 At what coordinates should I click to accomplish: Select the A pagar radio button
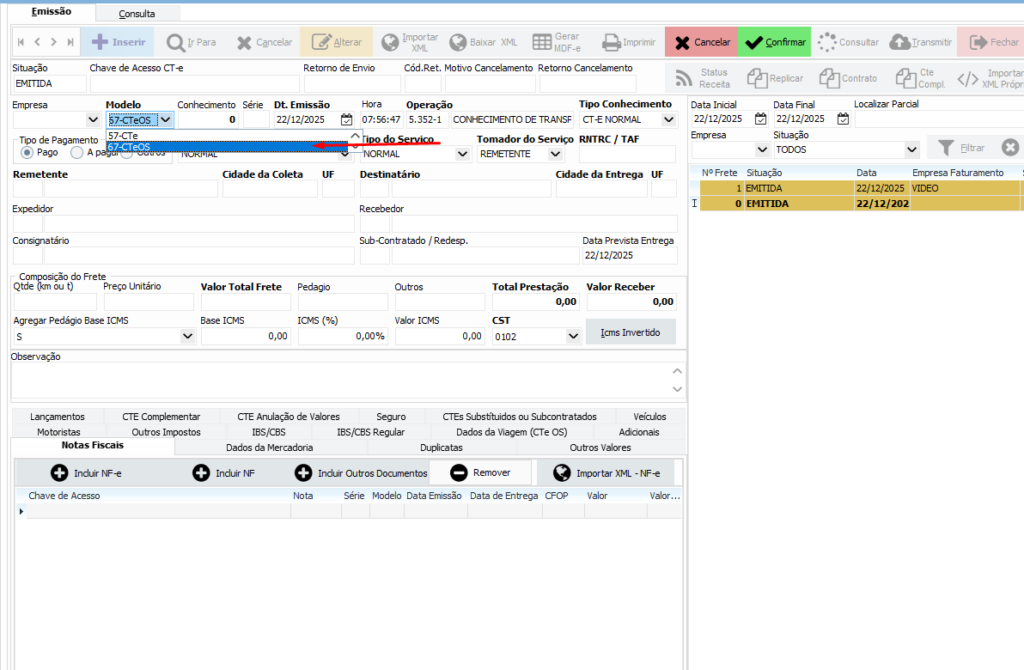[76, 153]
